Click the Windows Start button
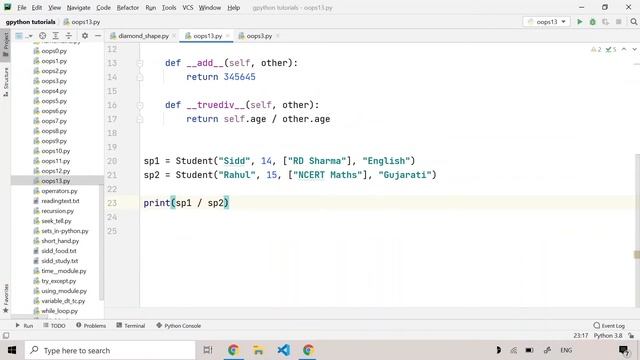The image size is (640, 360). tap(12, 350)
